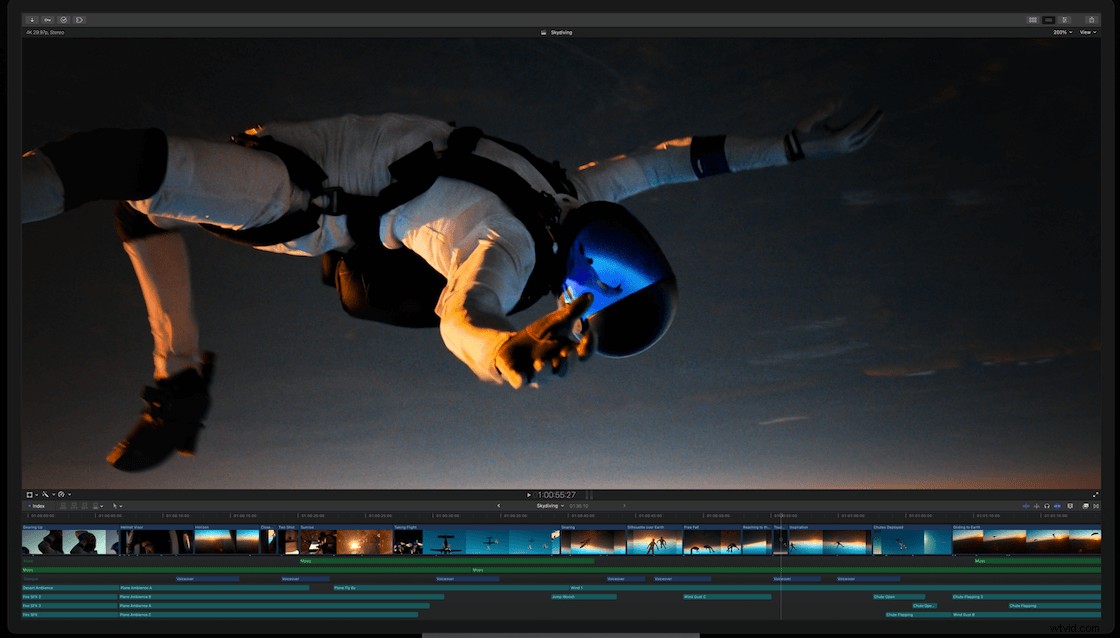Click the Share icon in the top right
Screen dimensions: 1120x638
[1092, 19]
